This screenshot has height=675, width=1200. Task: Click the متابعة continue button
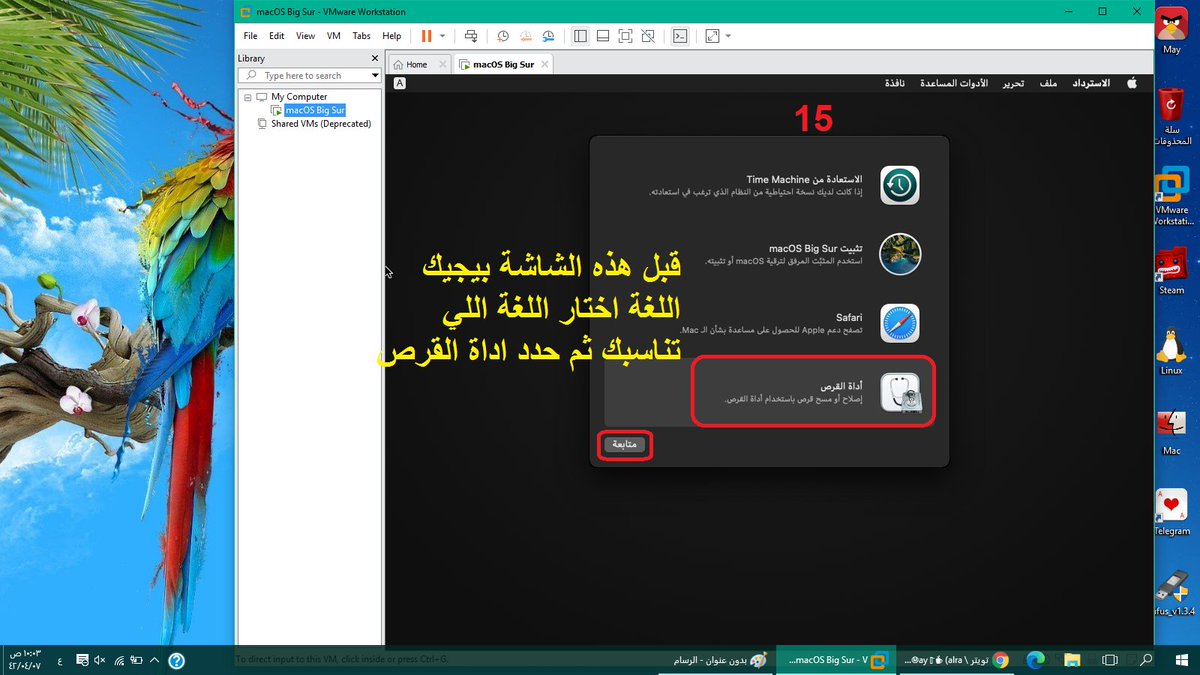(625, 444)
